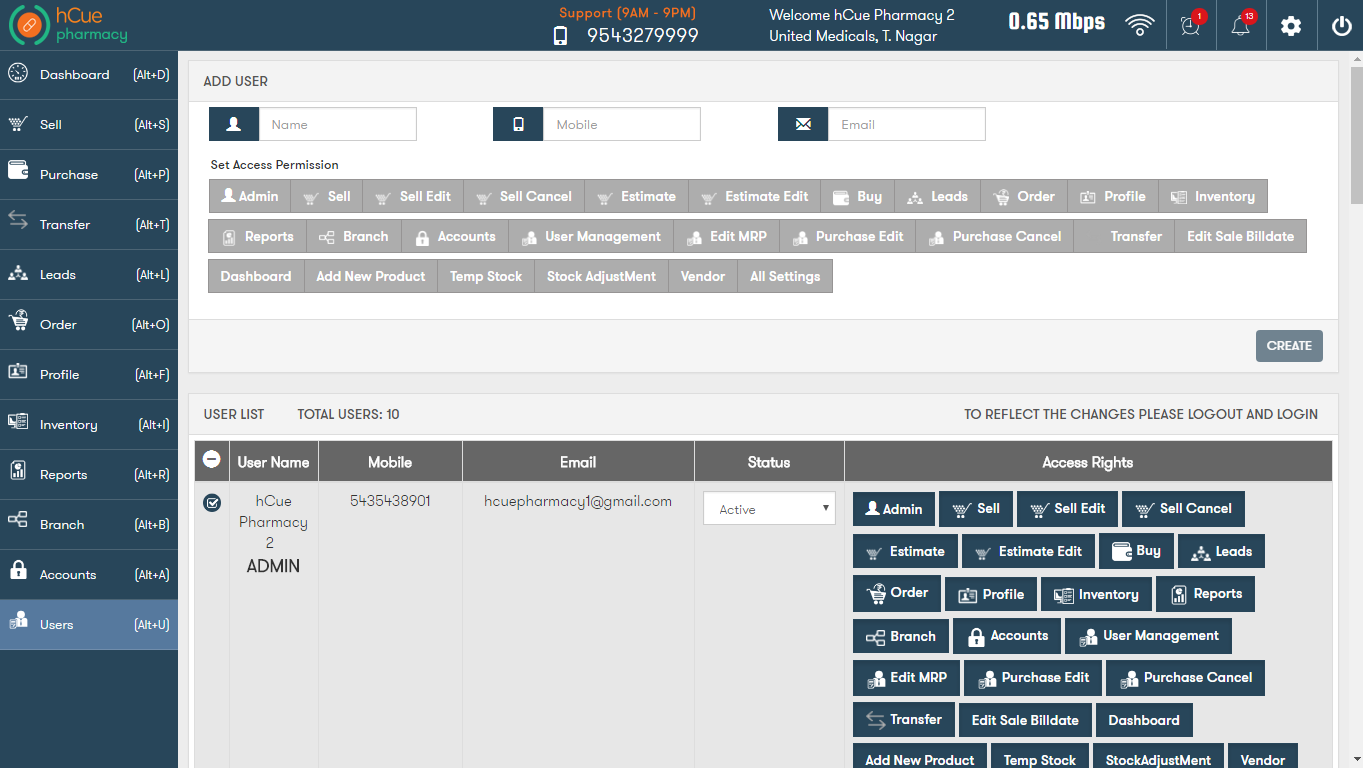Screen dimensions: 1363x768
Task: Open Order in sidebar
Action: tap(89, 325)
